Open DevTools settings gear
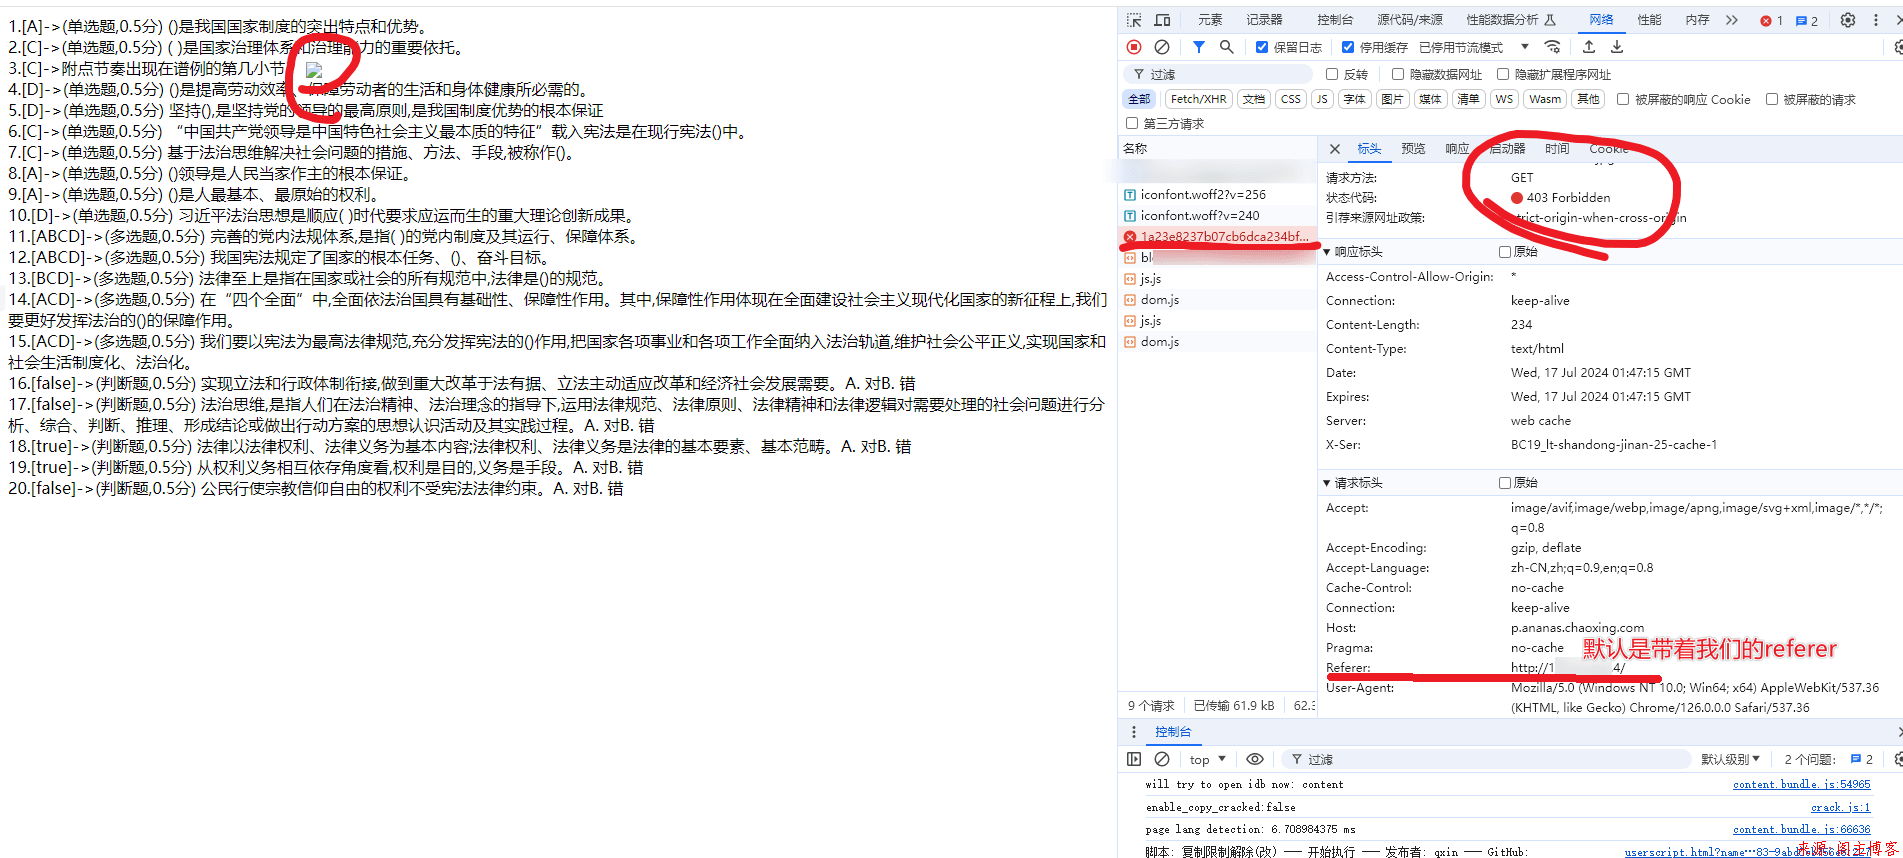Image resolution: width=1903 pixels, height=858 pixels. pos(1848,20)
